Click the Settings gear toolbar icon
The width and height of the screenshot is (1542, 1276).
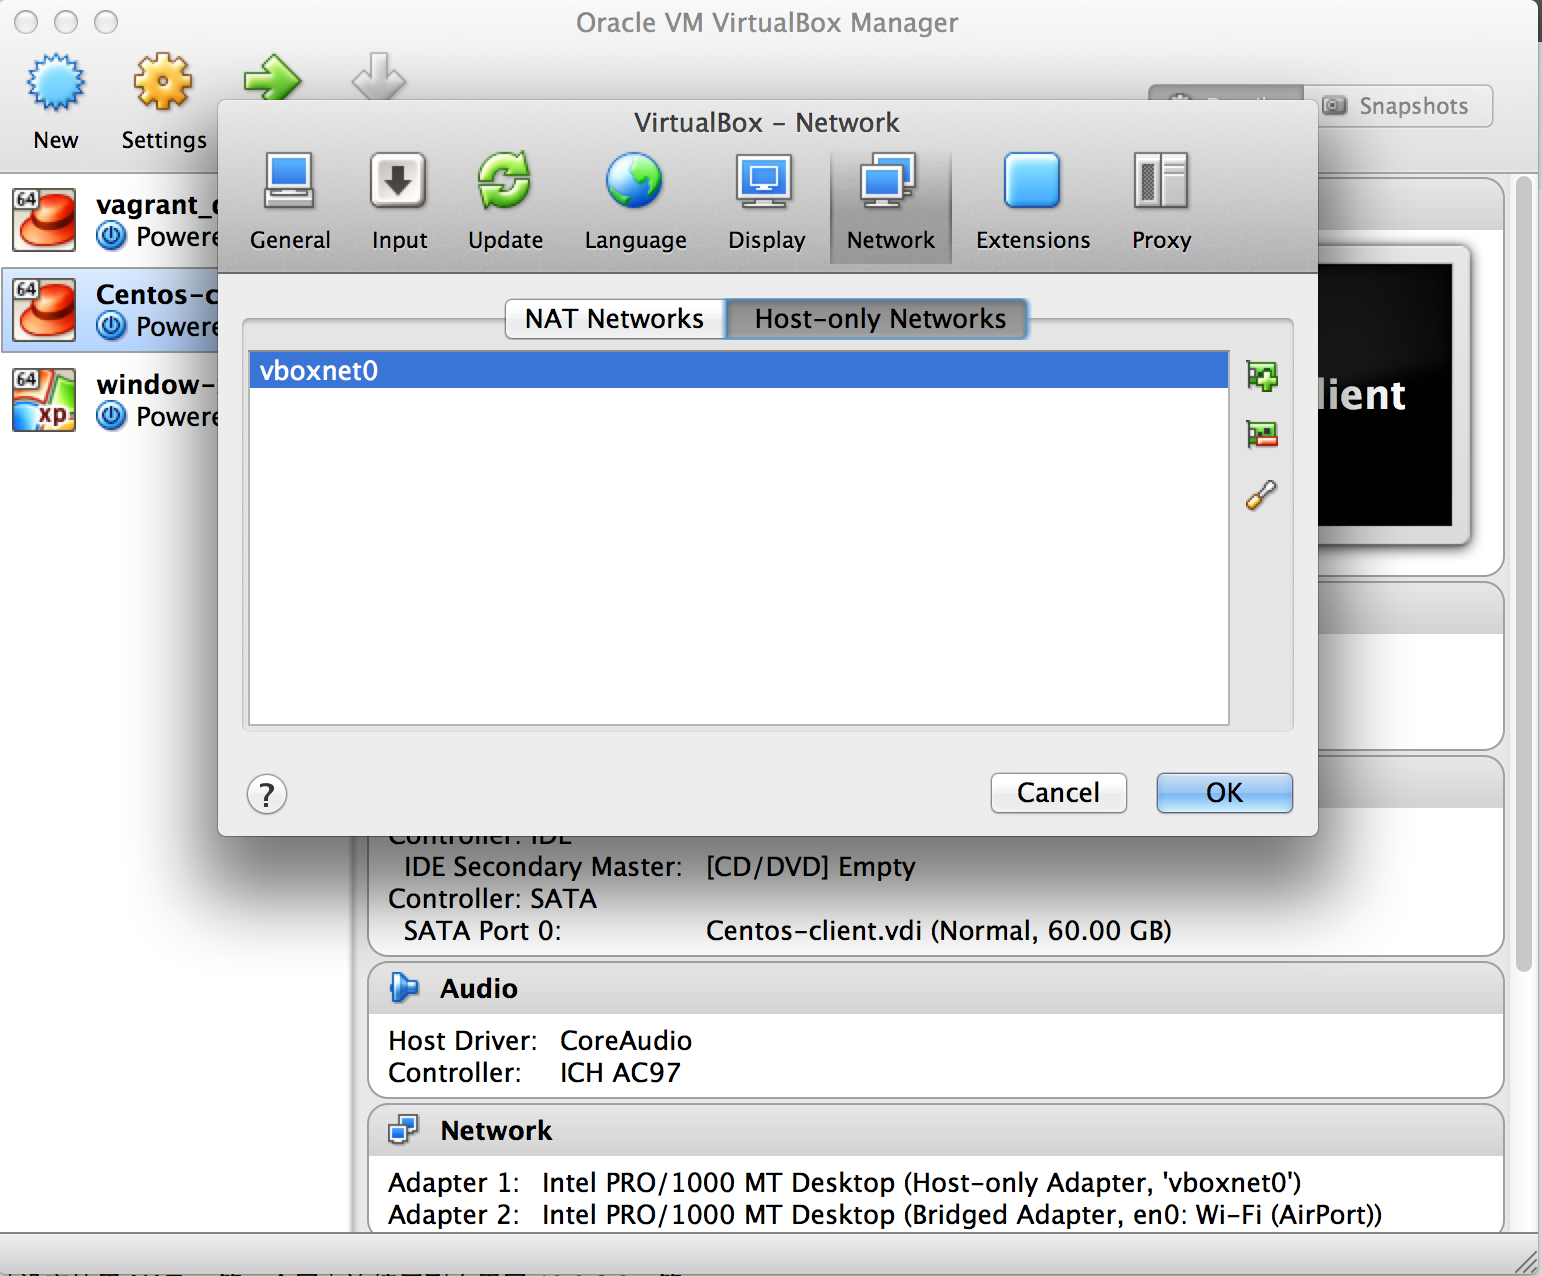163,82
